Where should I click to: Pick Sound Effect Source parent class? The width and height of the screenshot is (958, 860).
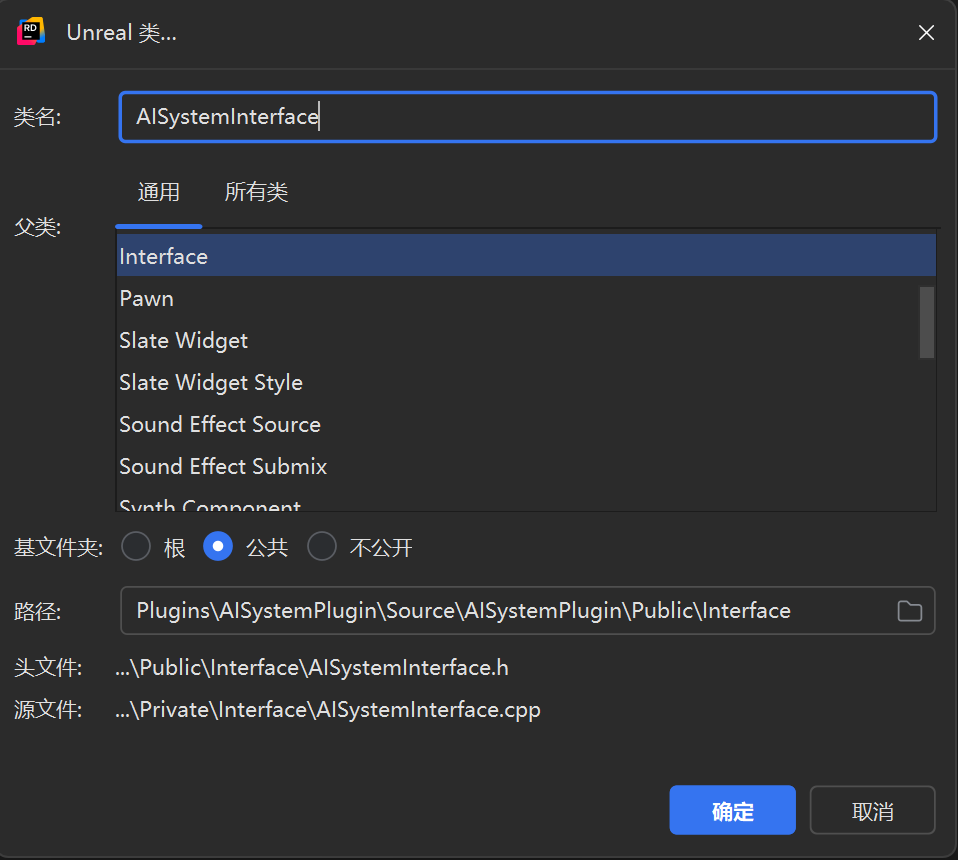(x=526, y=425)
